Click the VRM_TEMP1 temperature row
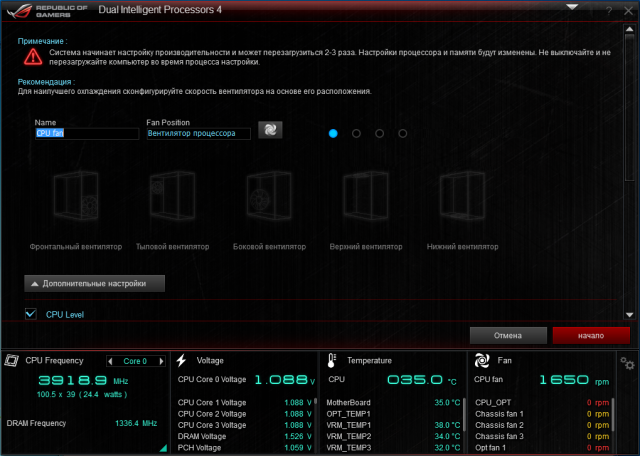Viewport: 640px width, 456px height. (x=393, y=425)
